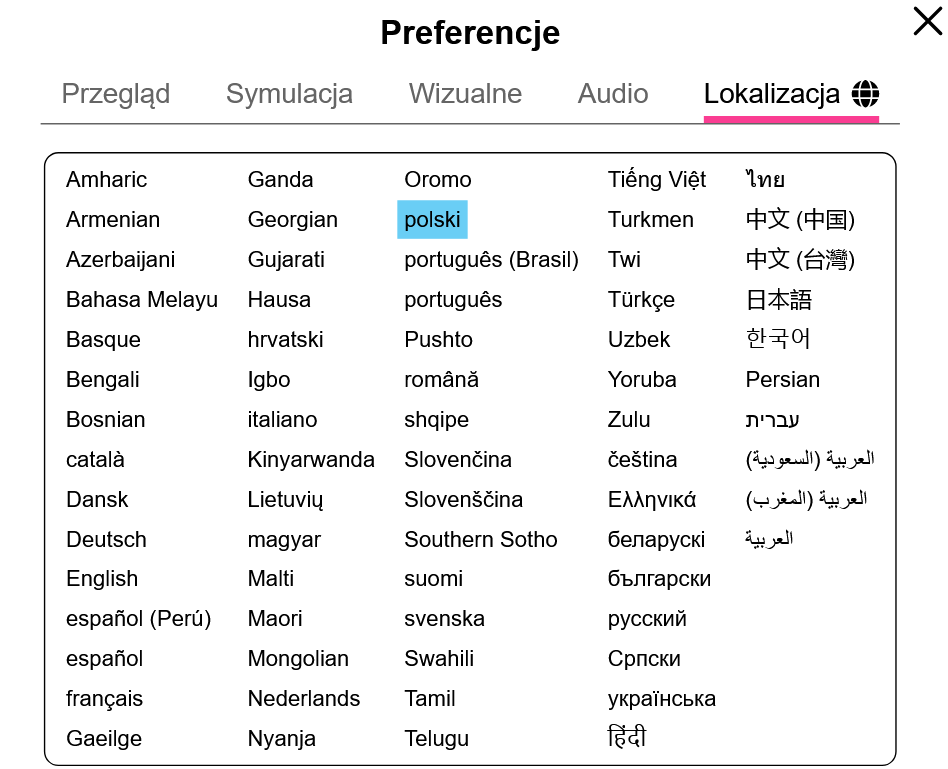Open the Symulacja tab

(x=289, y=94)
